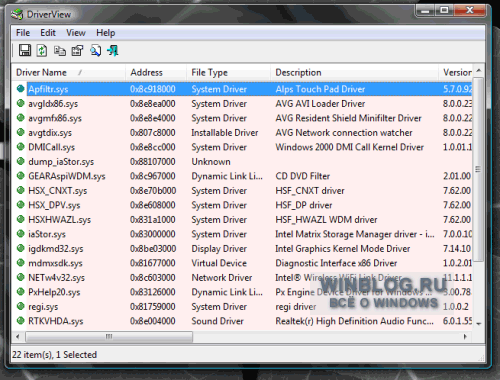This screenshot has height=380, width=500.
Task: Click the green icon beside mdmxsdk.sys
Action: (21, 263)
